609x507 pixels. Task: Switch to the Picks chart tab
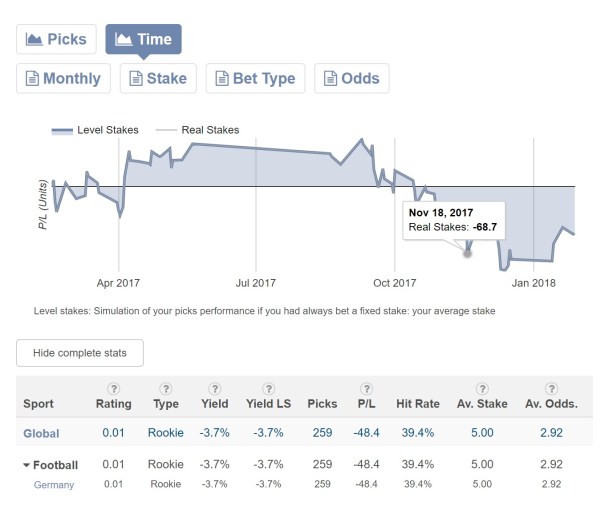[x=57, y=40]
